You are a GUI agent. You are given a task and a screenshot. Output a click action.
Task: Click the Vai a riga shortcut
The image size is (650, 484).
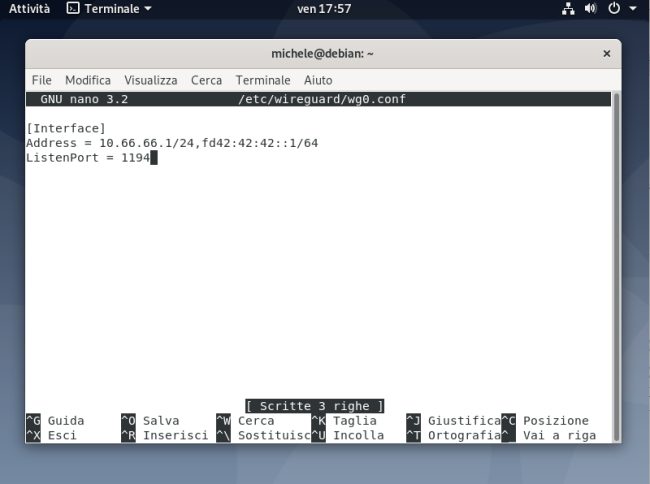coord(548,435)
